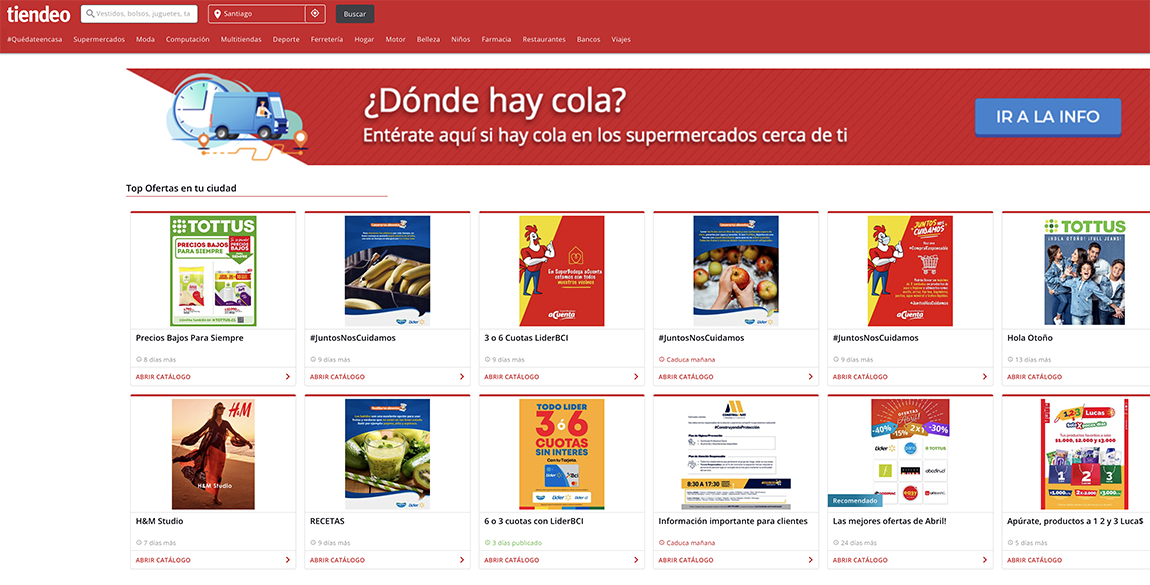This screenshot has height=585, width=1150.
Task: Click 6 o 3 cuotas con LiderBCI title
Action: [x=534, y=521]
